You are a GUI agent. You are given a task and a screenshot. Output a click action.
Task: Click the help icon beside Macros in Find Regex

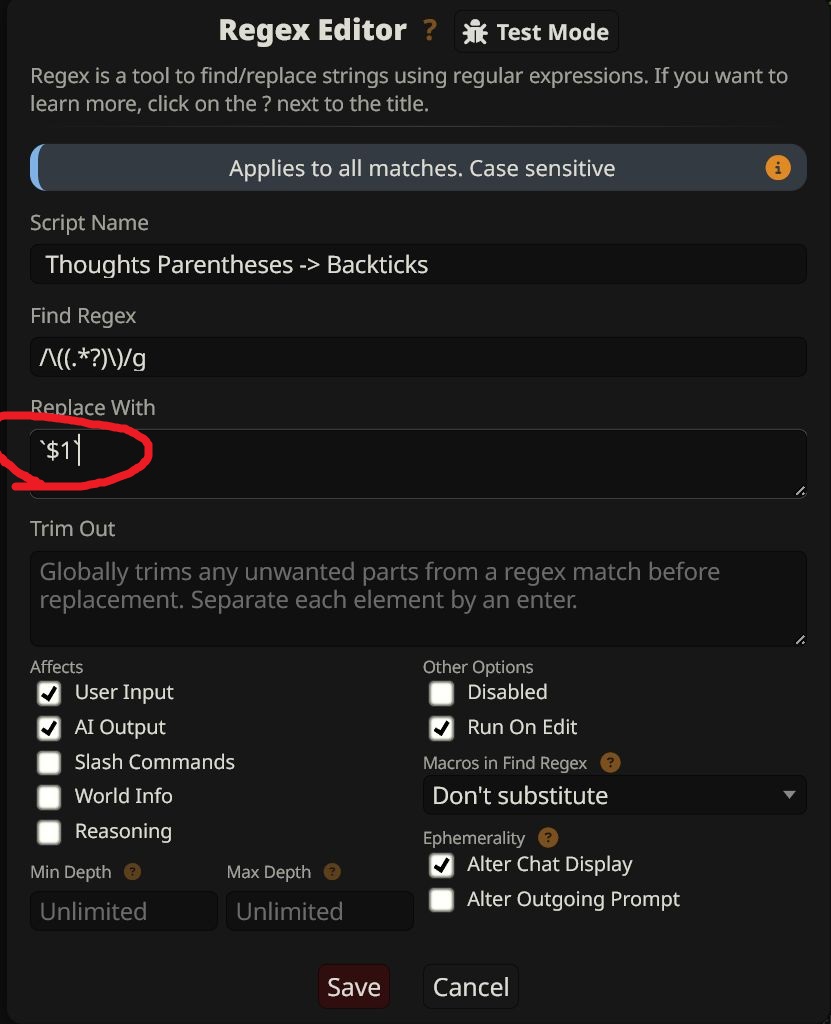coord(610,763)
